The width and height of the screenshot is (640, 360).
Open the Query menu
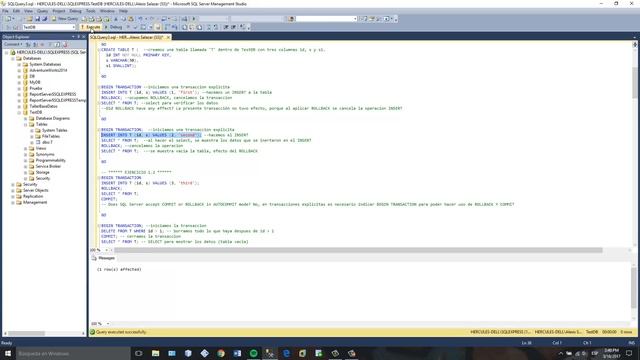pyautogui.click(x=42, y=11)
